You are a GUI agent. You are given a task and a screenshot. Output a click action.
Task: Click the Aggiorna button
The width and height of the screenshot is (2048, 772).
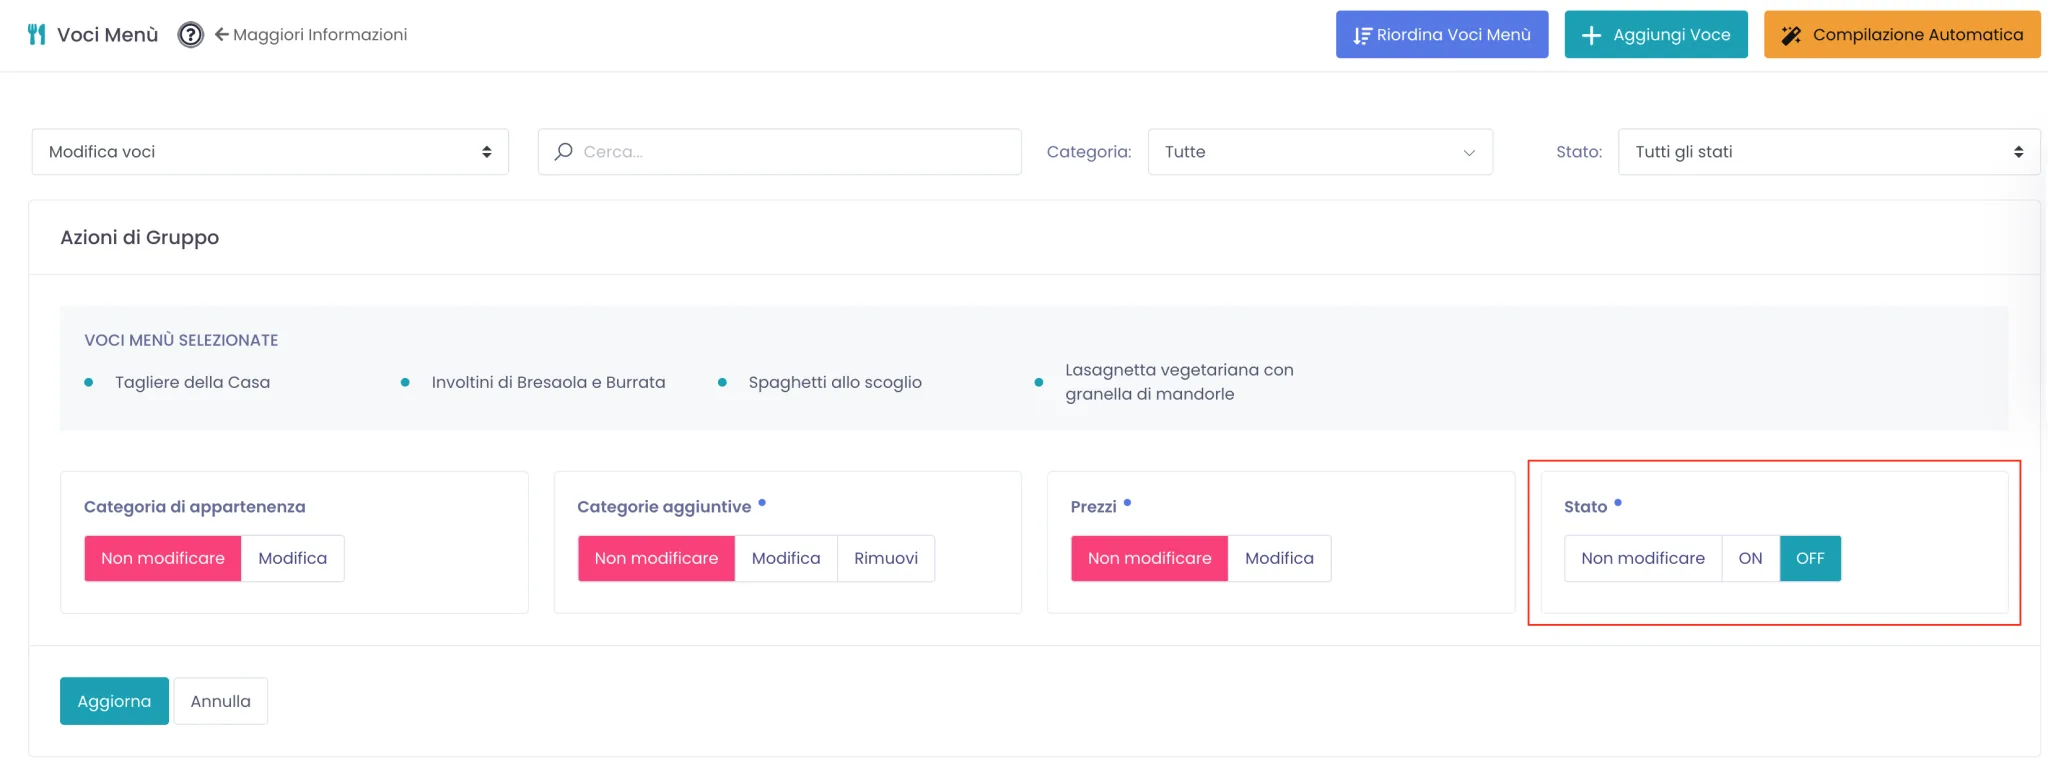tap(114, 701)
